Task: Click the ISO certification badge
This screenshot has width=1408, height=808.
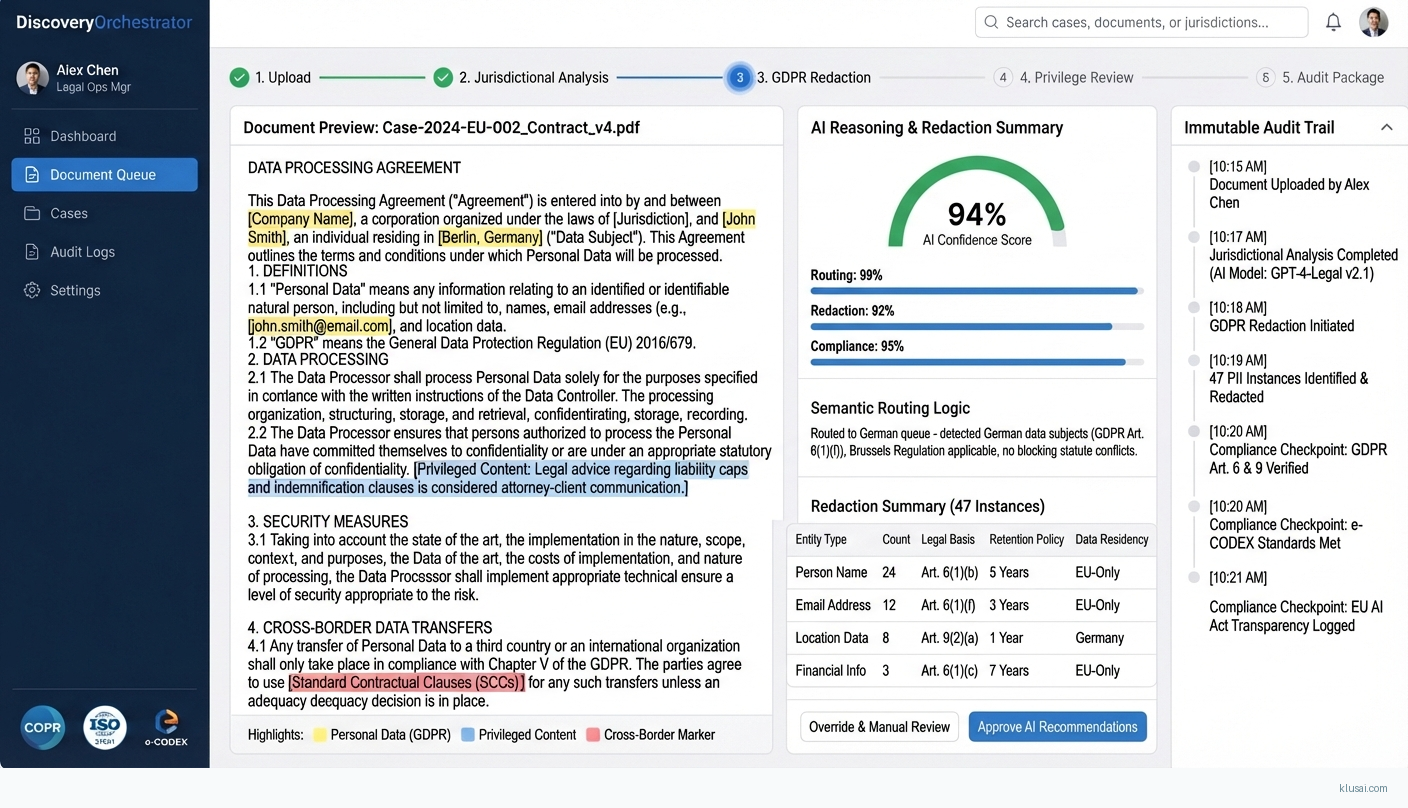Action: 105,727
